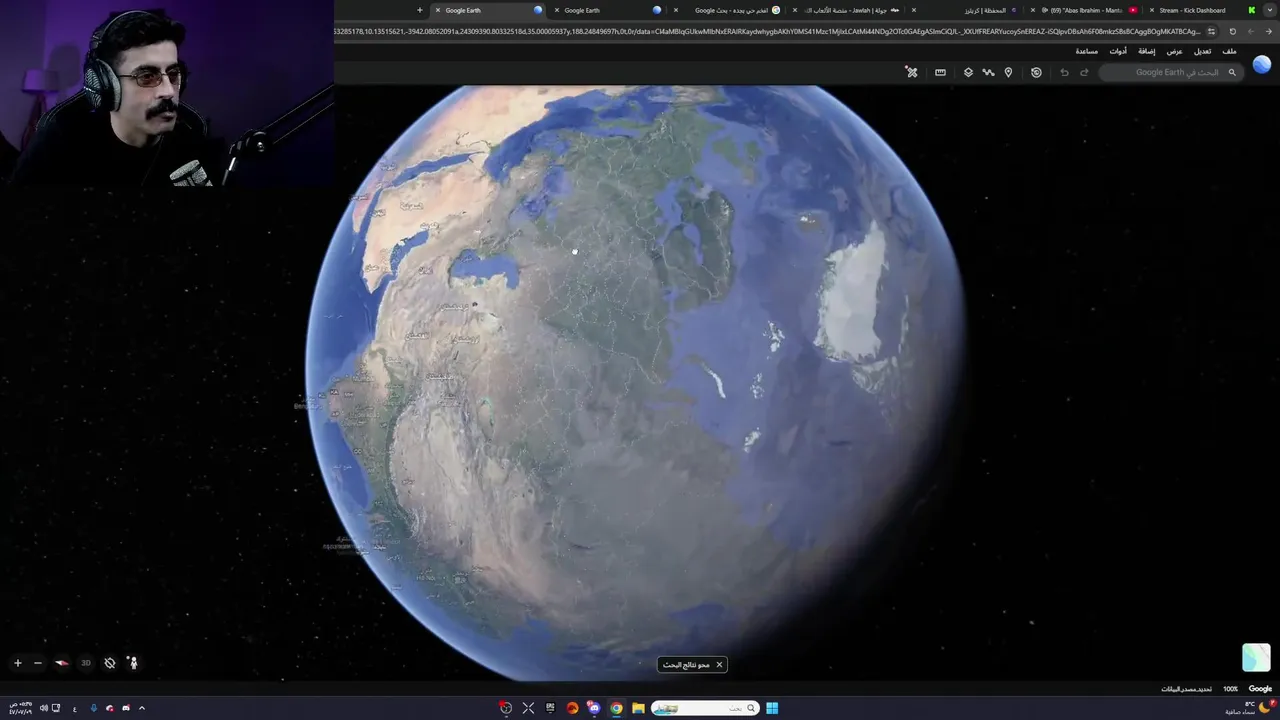Select the draw path or polygon tool

(x=988, y=72)
